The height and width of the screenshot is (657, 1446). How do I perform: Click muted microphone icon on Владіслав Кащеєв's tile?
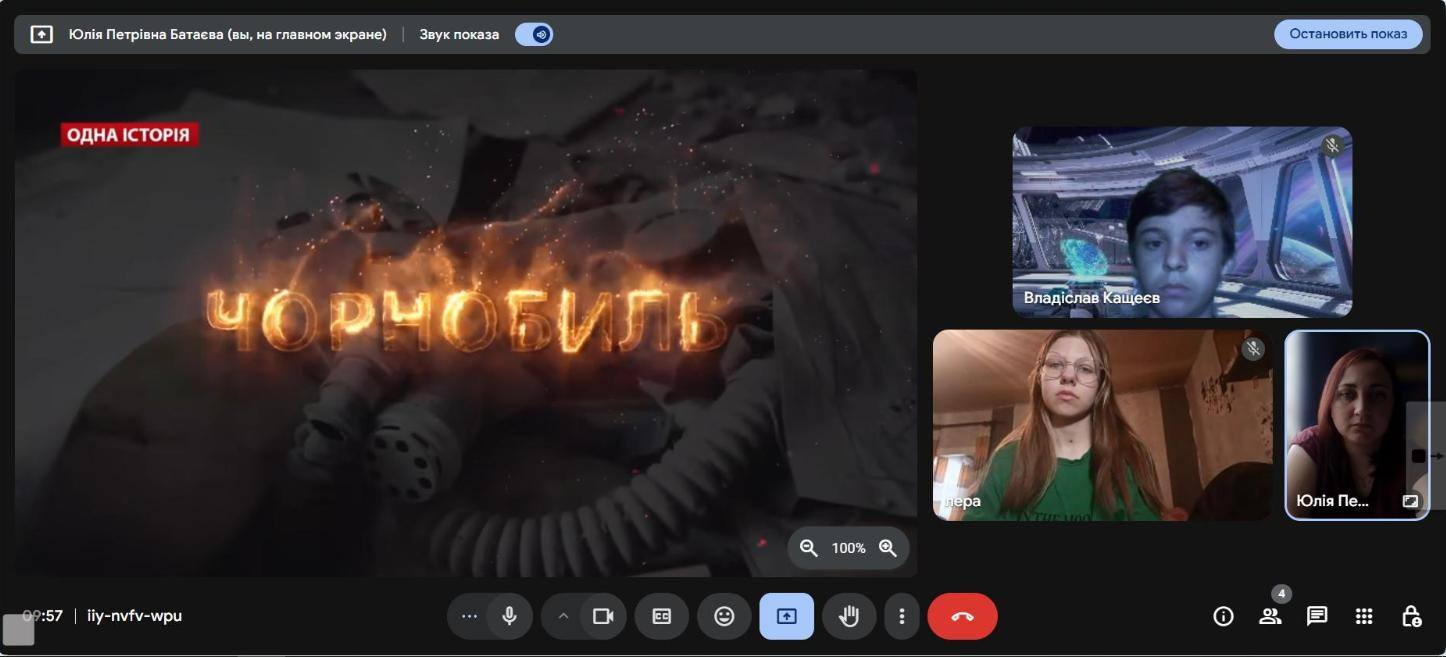pyautogui.click(x=1331, y=146)
